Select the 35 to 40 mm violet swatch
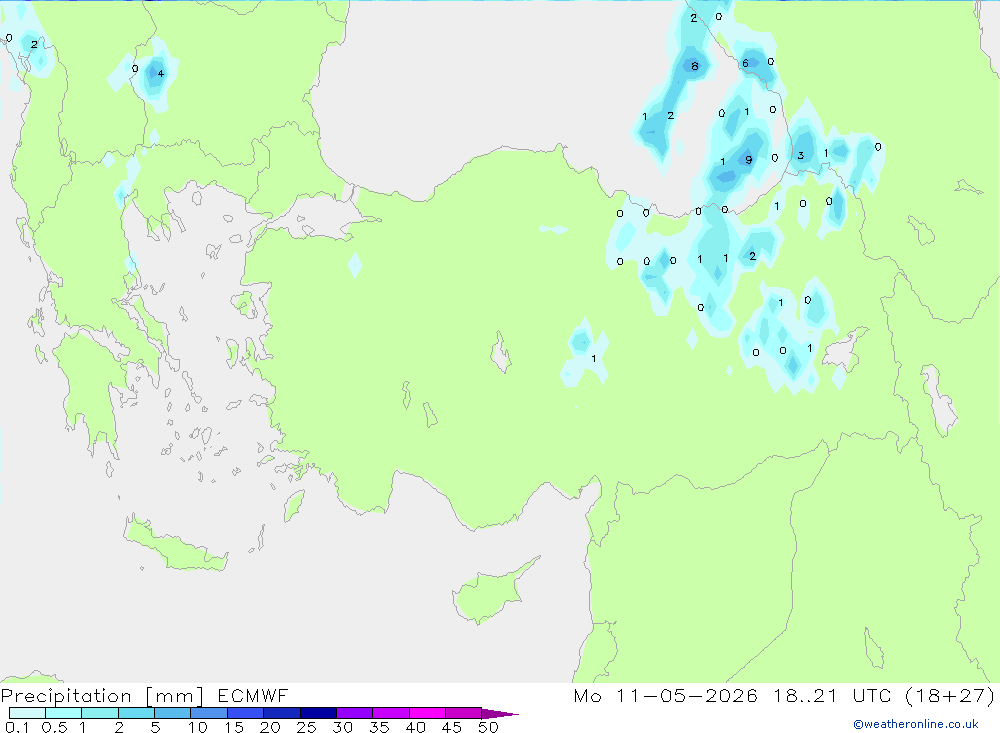 pos(390,713)
